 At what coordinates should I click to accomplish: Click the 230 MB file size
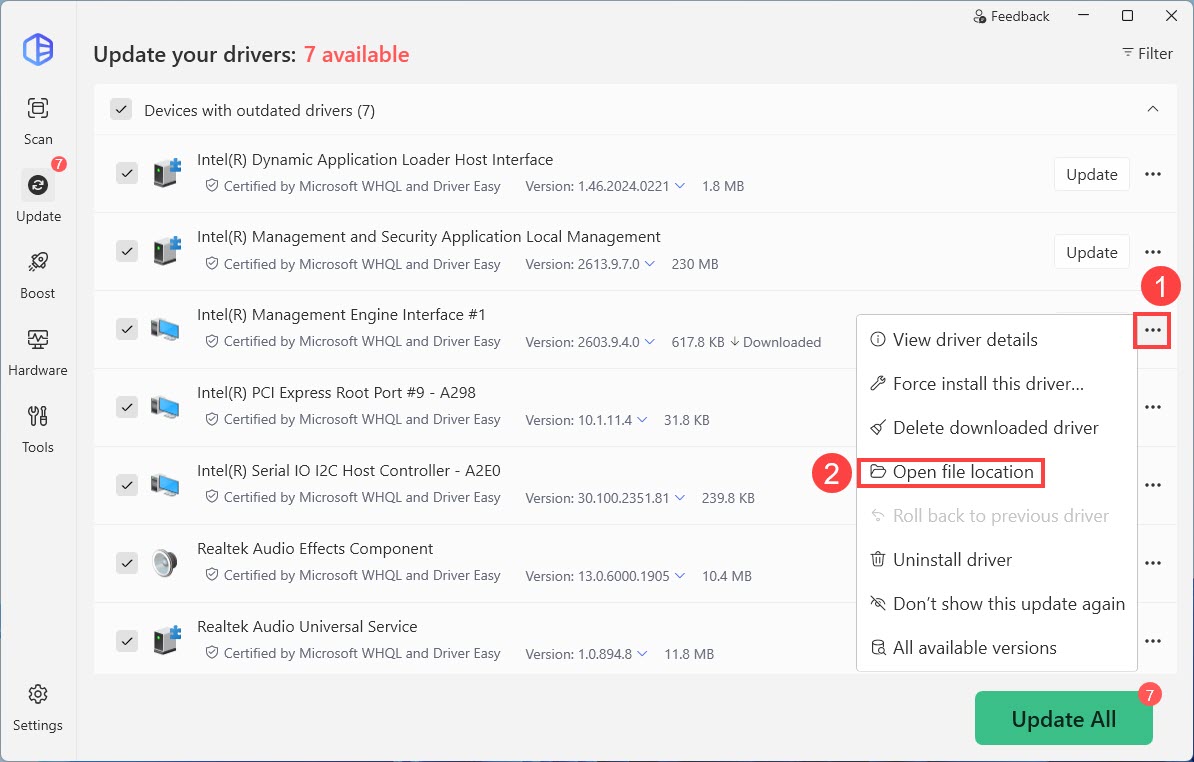point(694,264)
